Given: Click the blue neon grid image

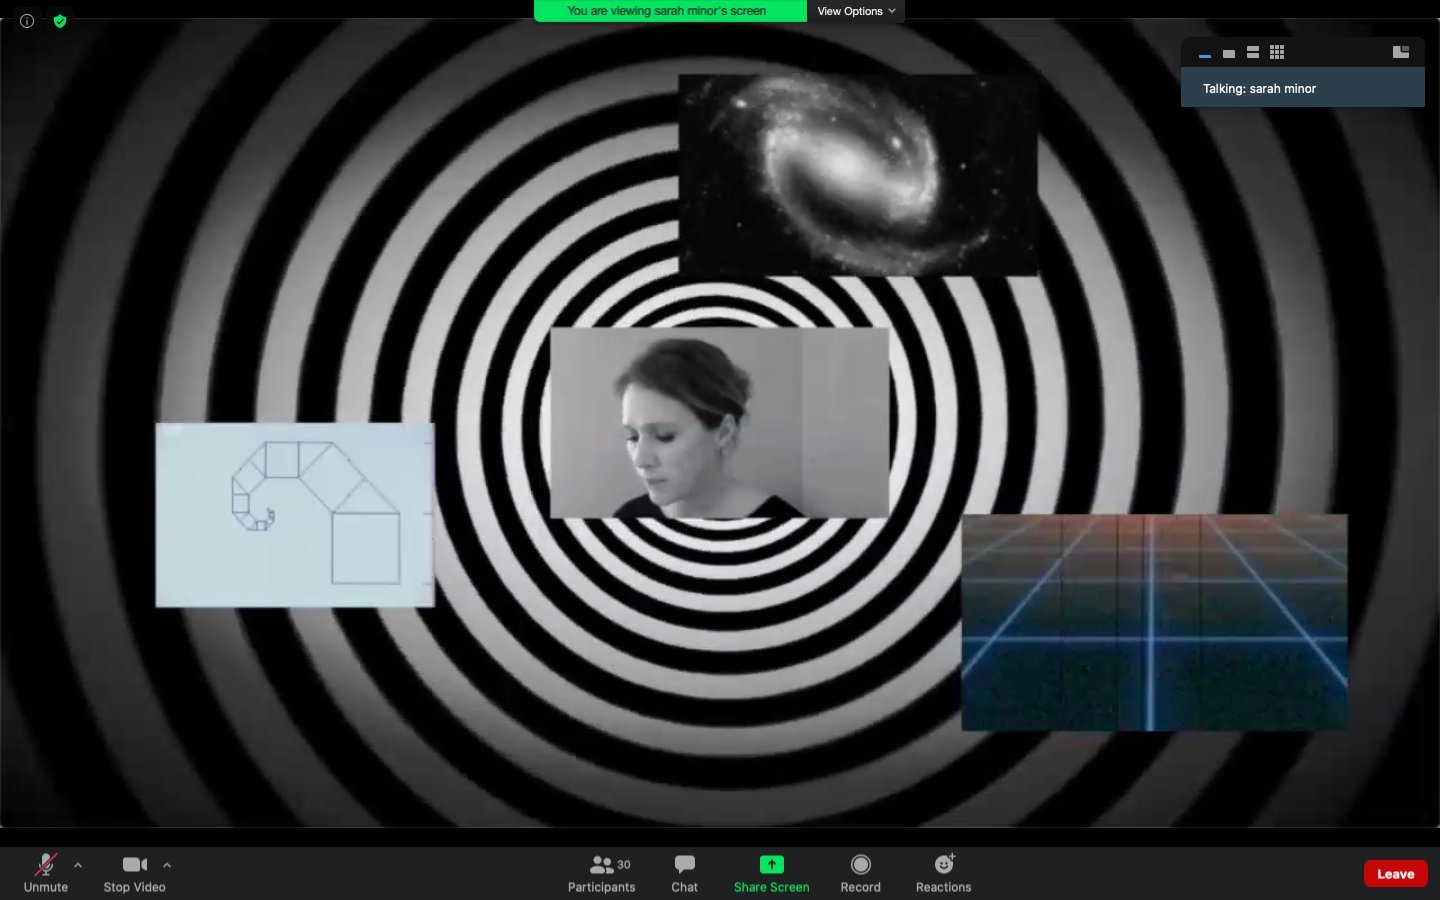Looking at the screenshot, I should 1154,622.
